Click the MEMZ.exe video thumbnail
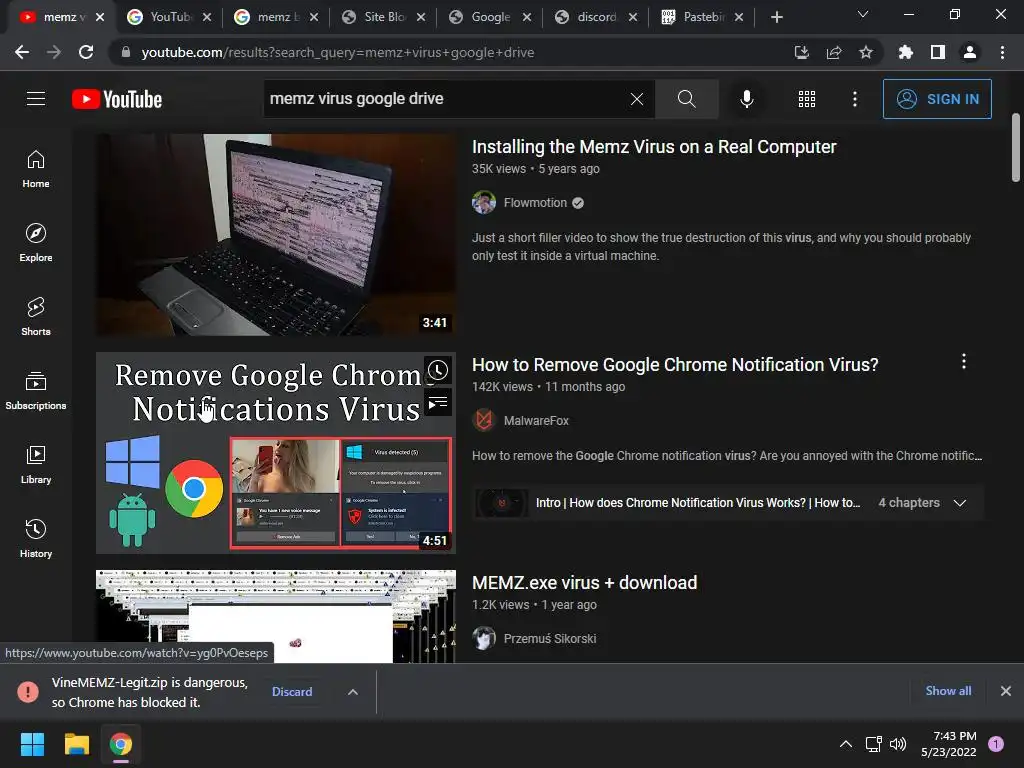The height and width of the screenshot is (768, 1024). [x=276, y=616]
